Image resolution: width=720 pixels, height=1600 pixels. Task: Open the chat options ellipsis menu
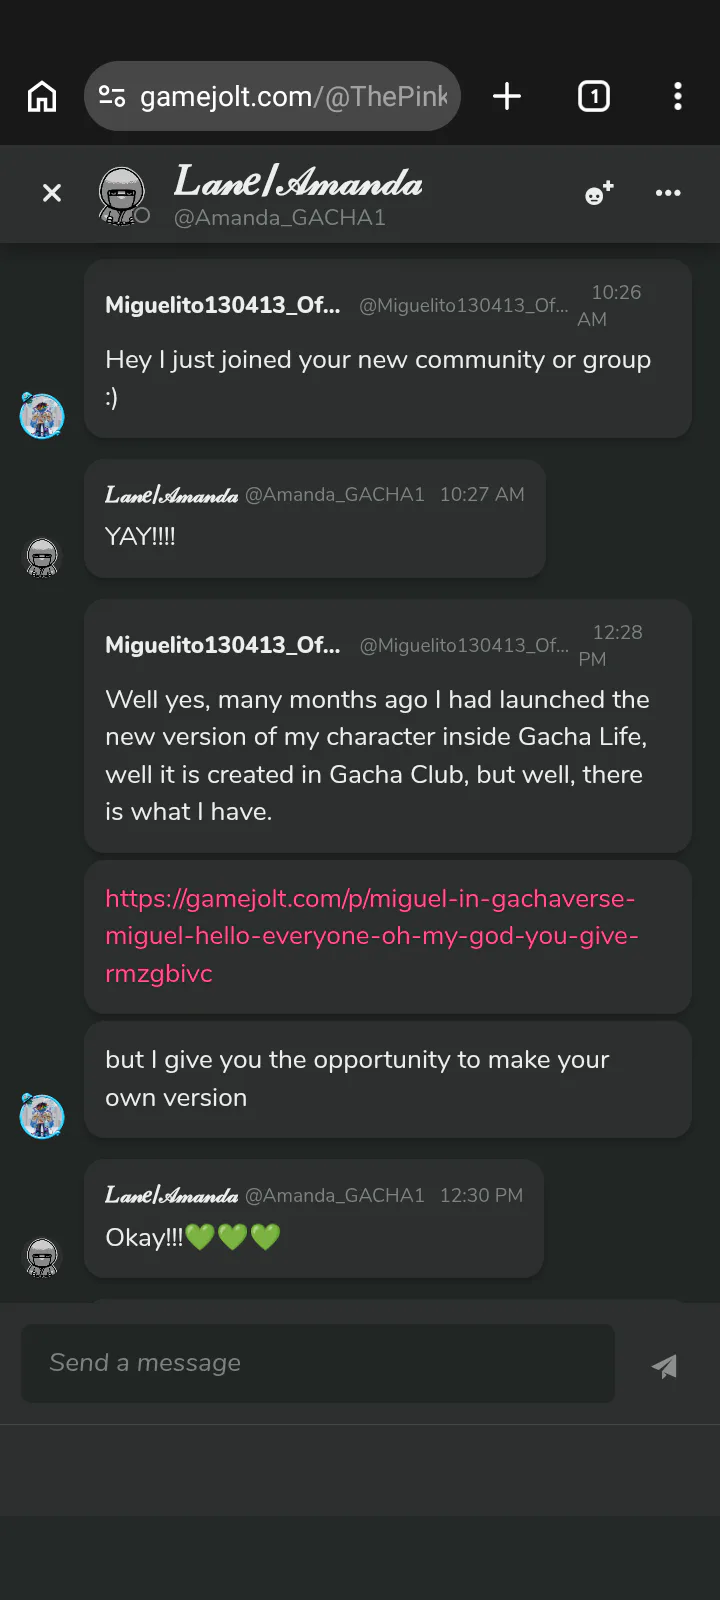coord(668,193)
